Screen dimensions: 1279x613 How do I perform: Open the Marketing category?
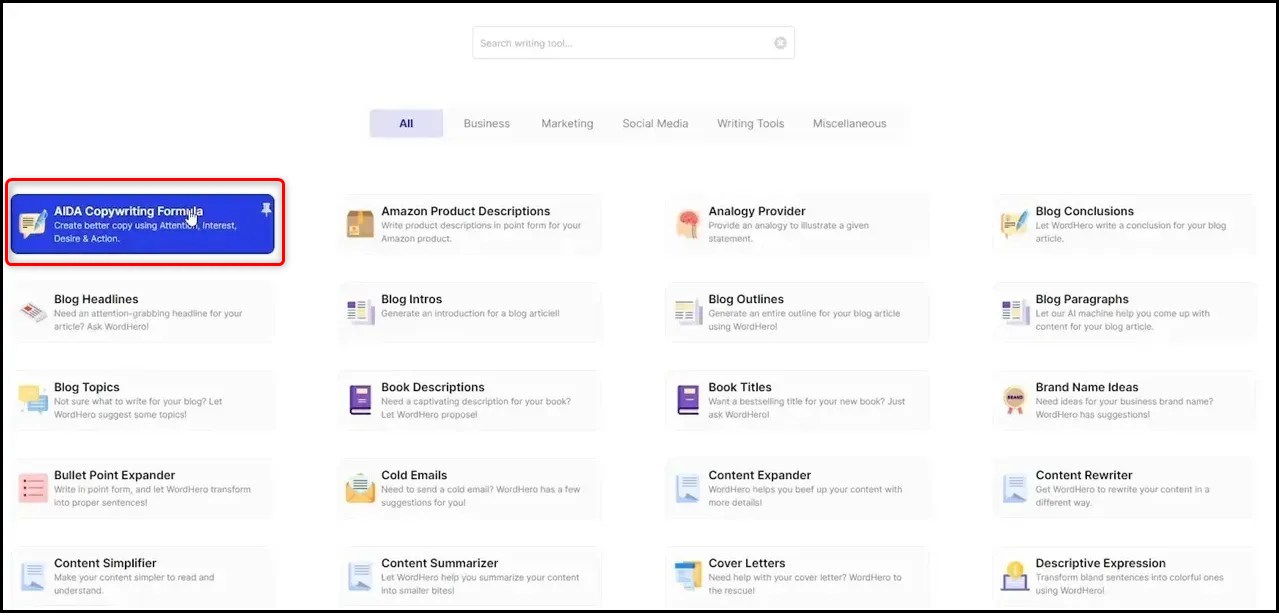coord(566,122)
